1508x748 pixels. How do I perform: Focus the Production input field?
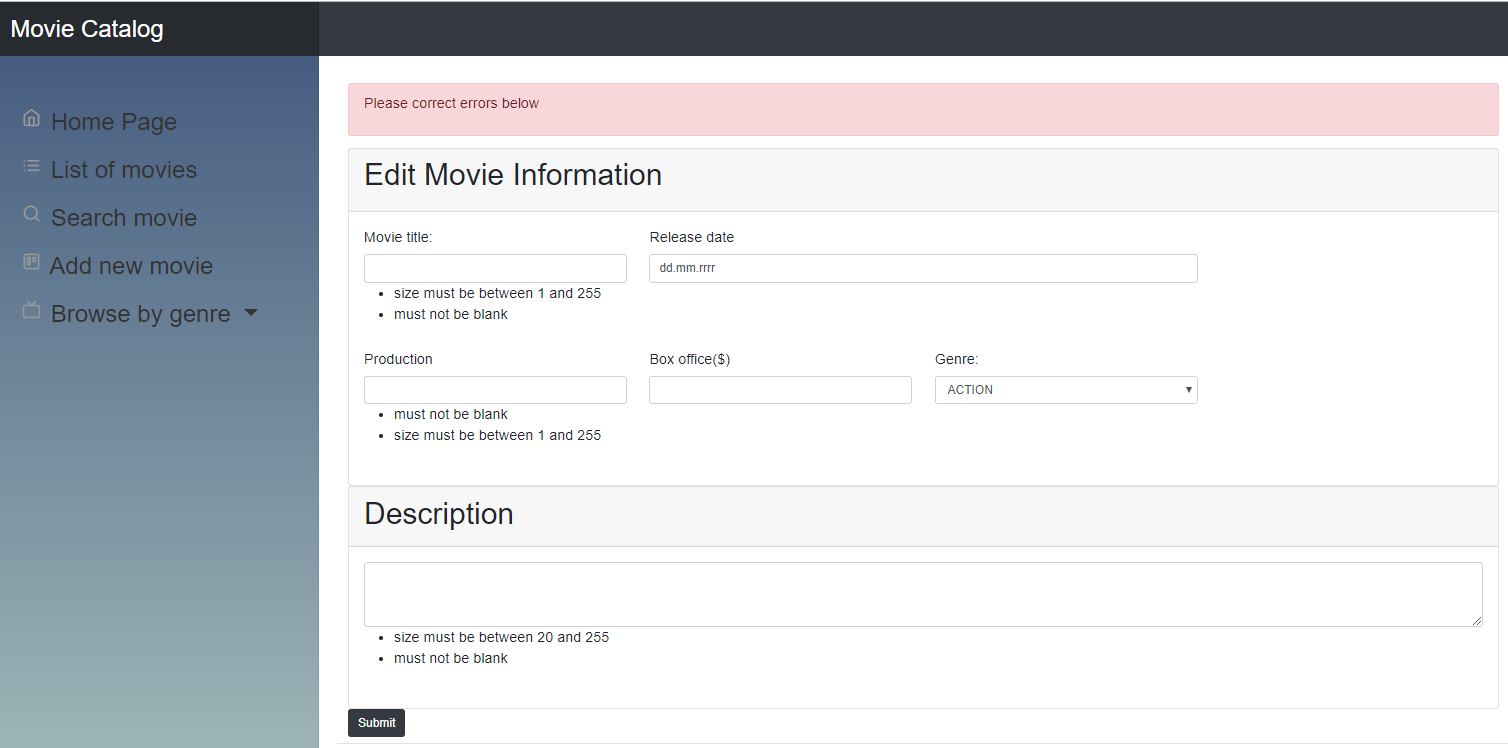[x=495, y=390]
